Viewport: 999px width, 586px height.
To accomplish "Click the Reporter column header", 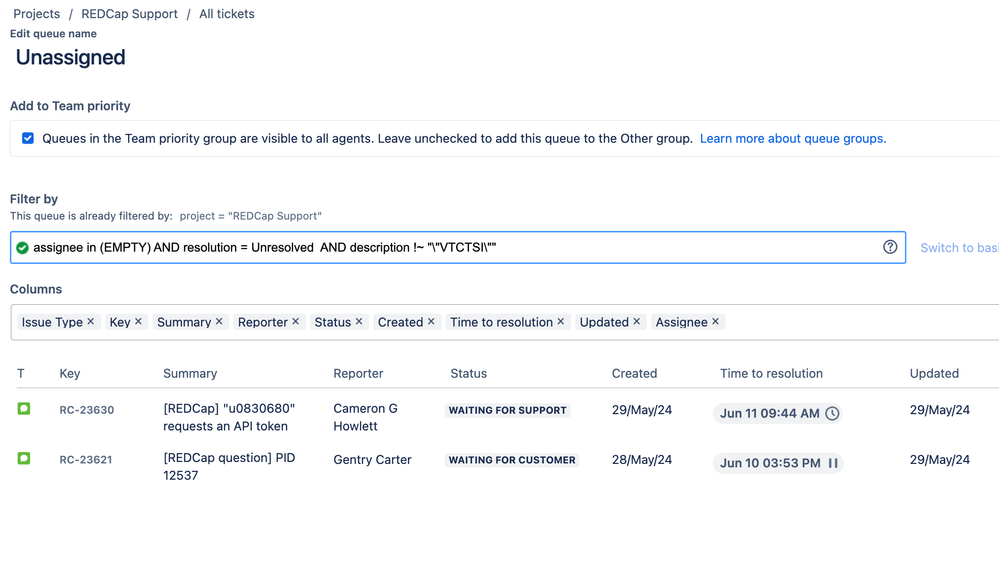I will 358,373.
